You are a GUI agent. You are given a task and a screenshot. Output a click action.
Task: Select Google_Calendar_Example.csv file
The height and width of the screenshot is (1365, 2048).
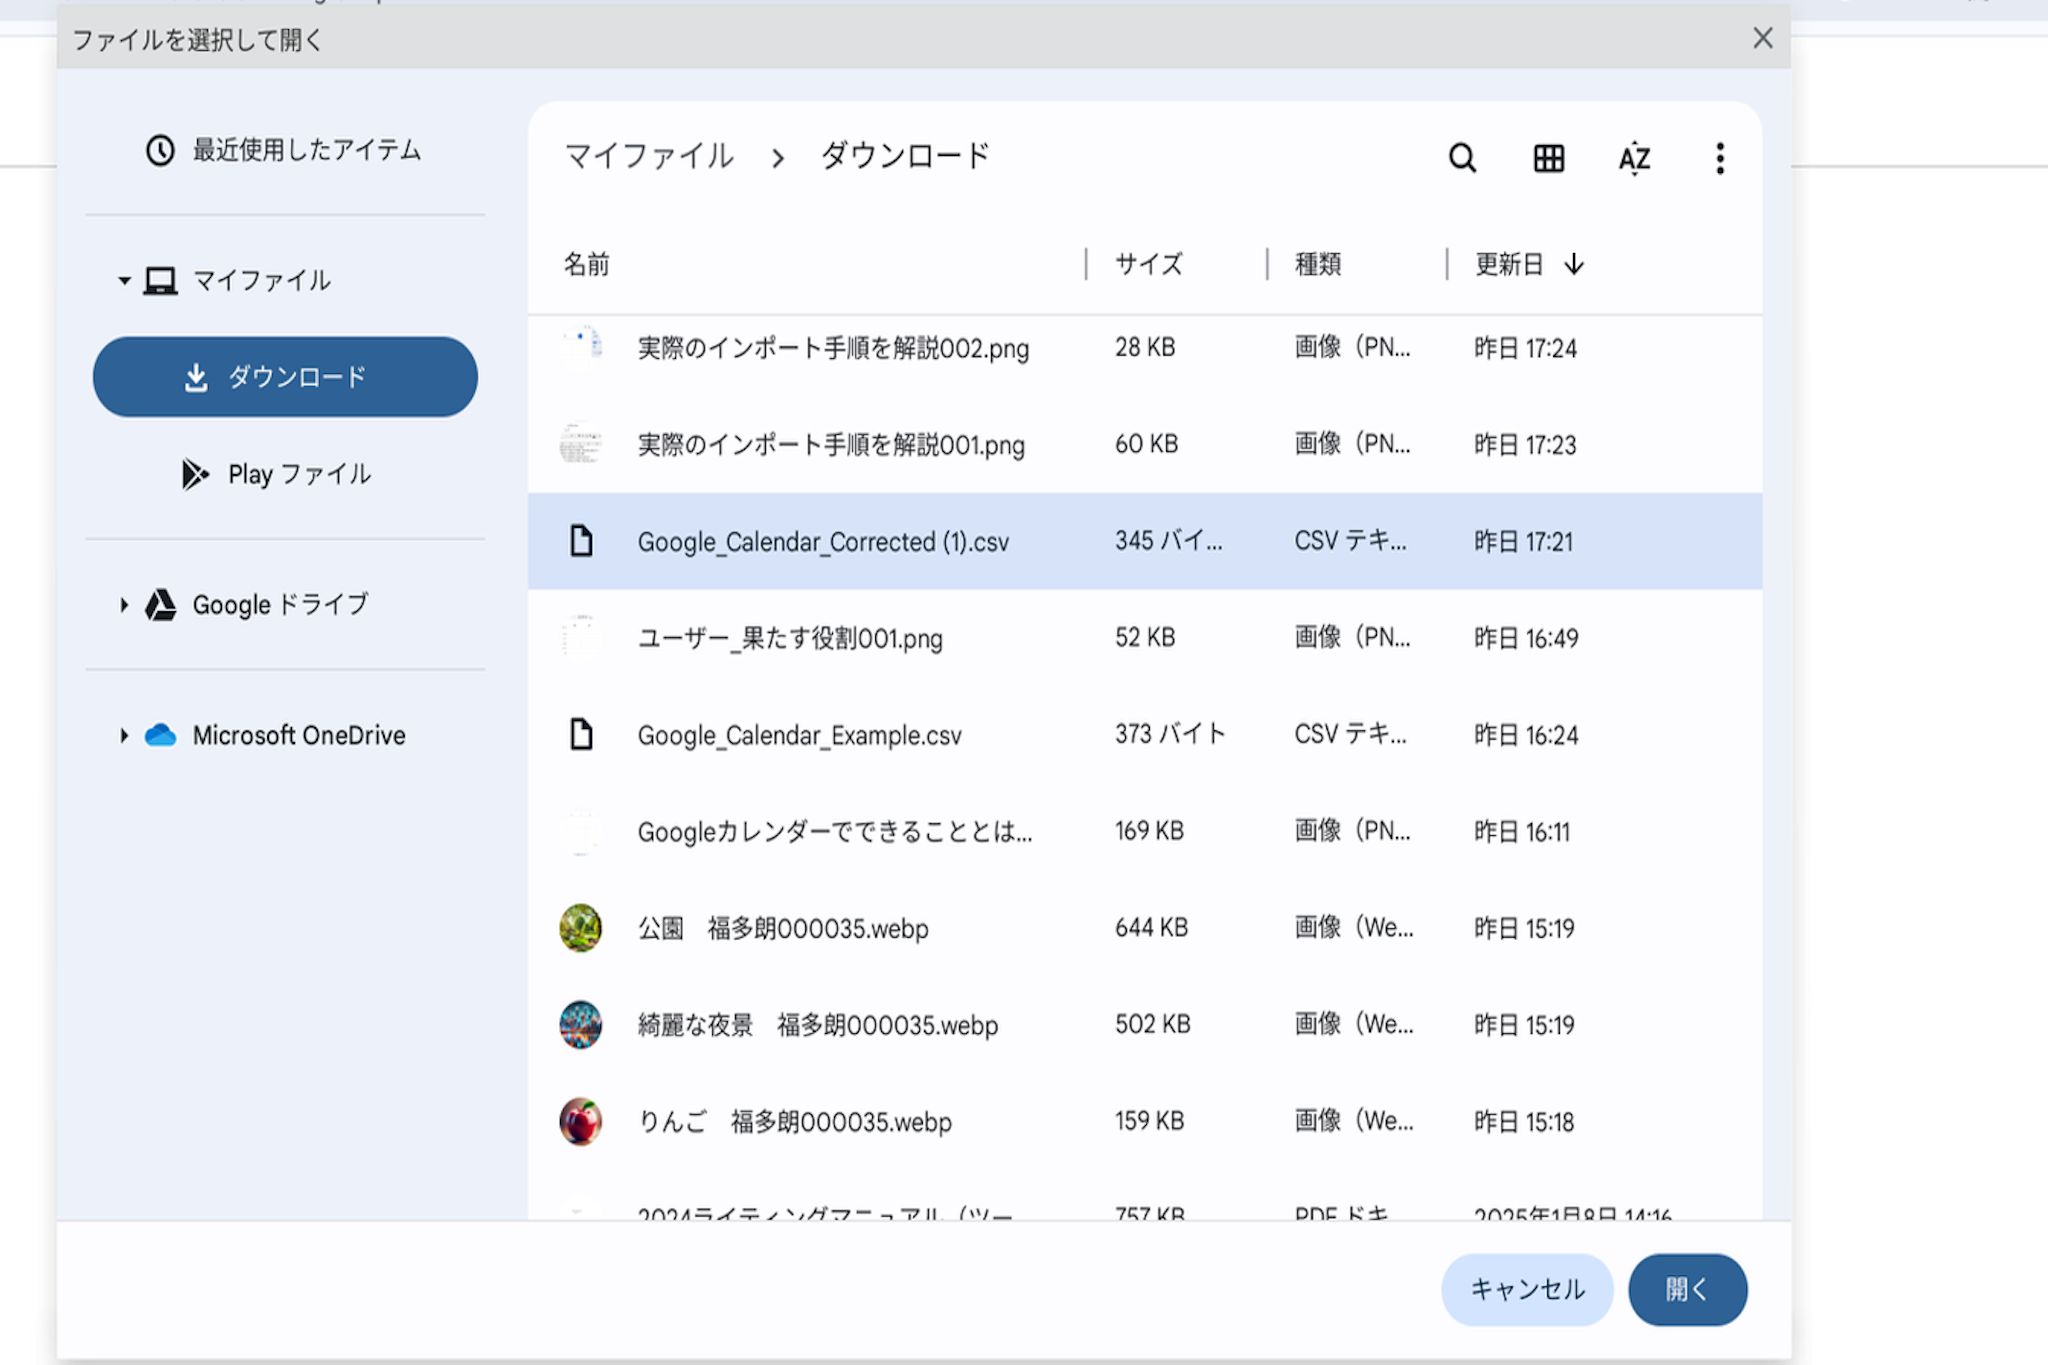coord(799,736)
